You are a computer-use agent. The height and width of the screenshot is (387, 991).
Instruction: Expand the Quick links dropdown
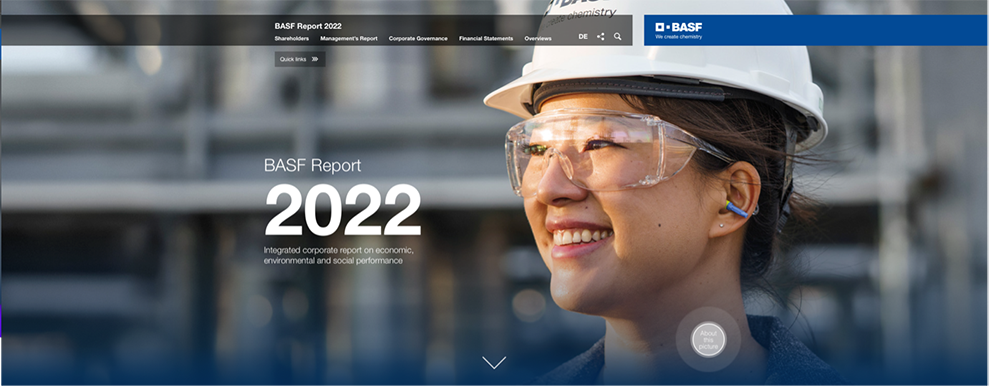click(300, 59)
